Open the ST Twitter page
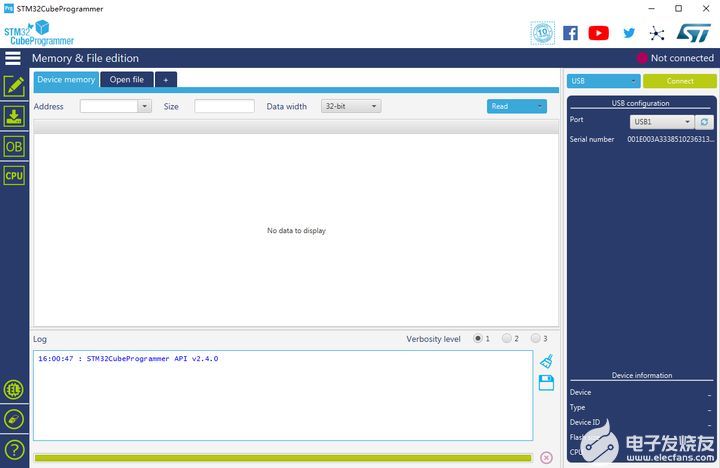The image size is (720, 468). [x=629, y=33]
